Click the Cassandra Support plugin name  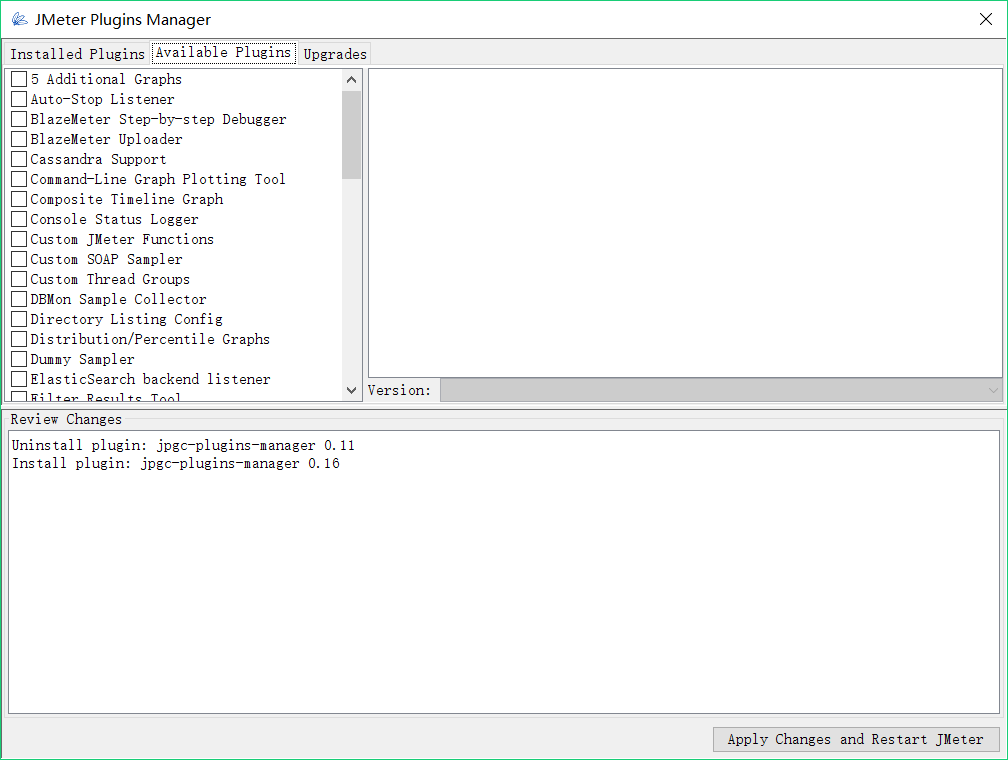pos(98,159)
